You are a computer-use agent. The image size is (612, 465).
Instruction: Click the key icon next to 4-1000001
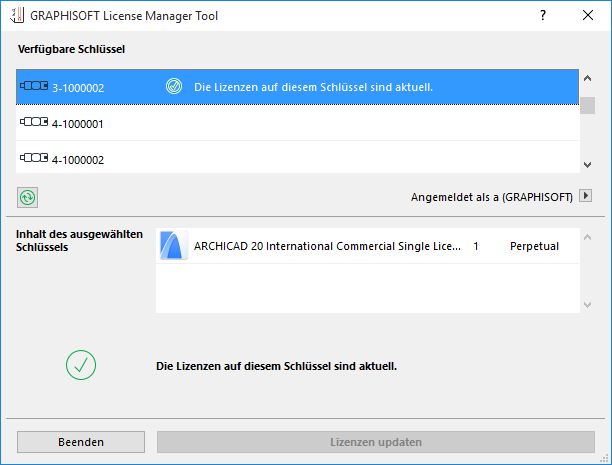coord(34,123)
